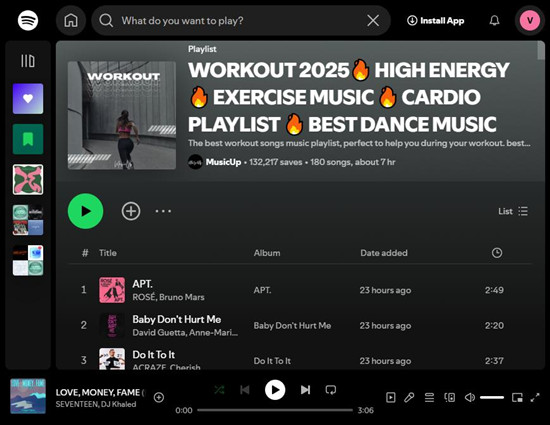
Task: Enter full screen mode icon
Action: point(535,397)
